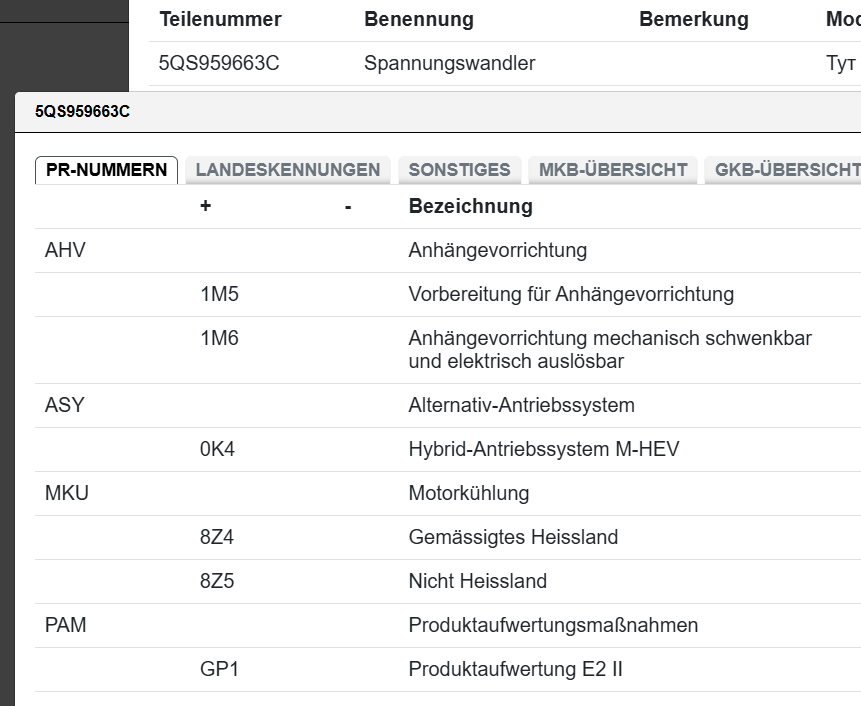Select PR number 1M5
861x706 pixels.
coord(219,294)
